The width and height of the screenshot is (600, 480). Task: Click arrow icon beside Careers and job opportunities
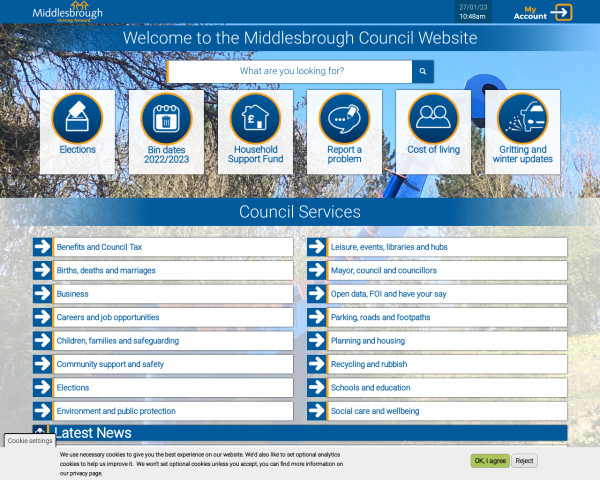tap(42, 317)
